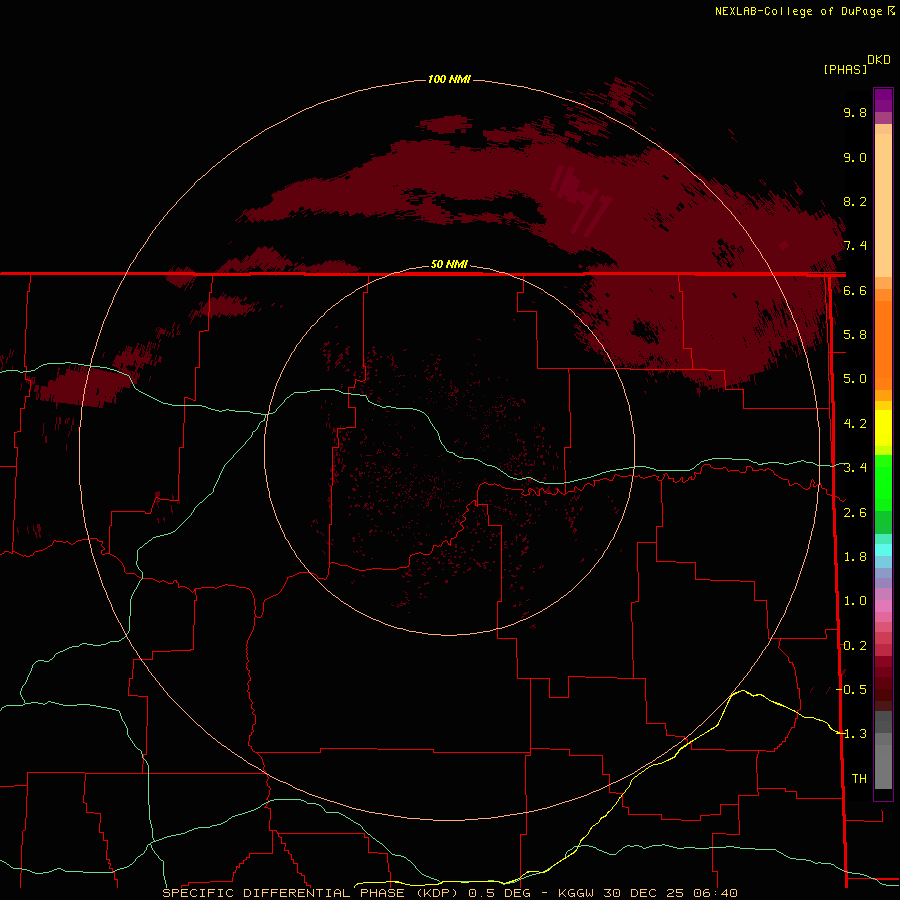Click the -1.3 legend value
The height and width of the screenshot is (900, 900).
tap(851, 734)
